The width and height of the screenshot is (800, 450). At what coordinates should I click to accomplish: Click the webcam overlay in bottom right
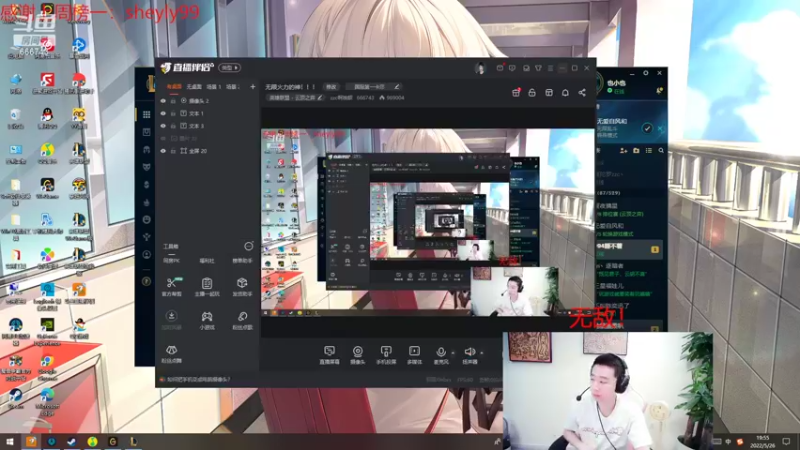(607, 391)
